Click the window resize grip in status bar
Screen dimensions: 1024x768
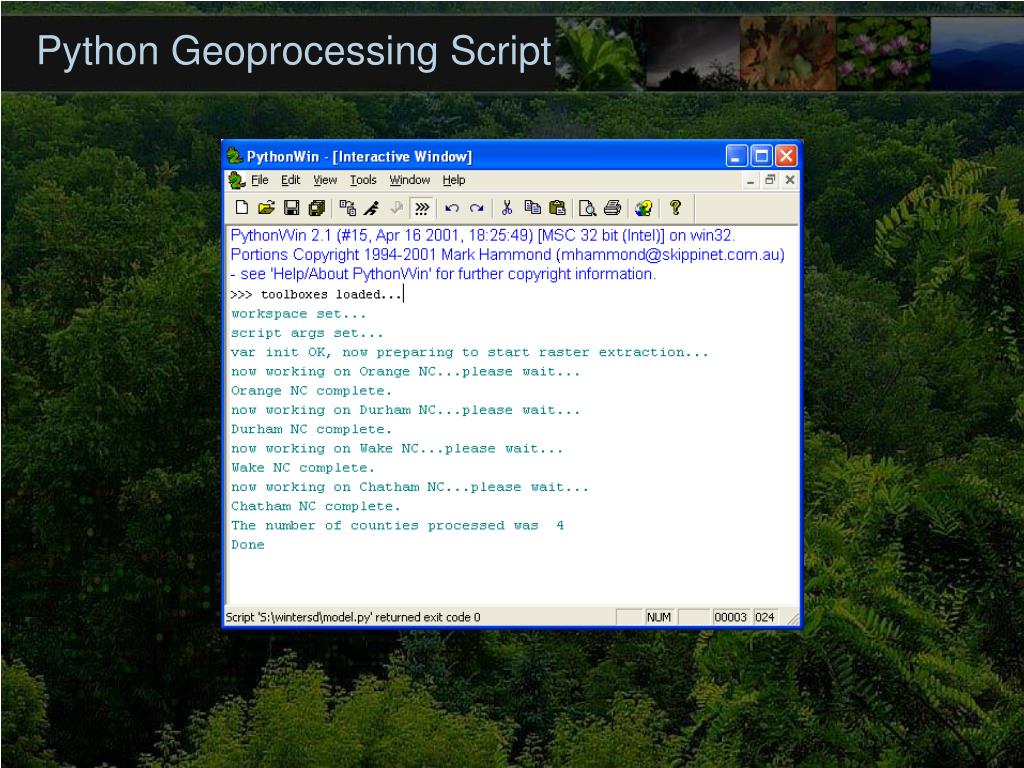click(793, 618)
